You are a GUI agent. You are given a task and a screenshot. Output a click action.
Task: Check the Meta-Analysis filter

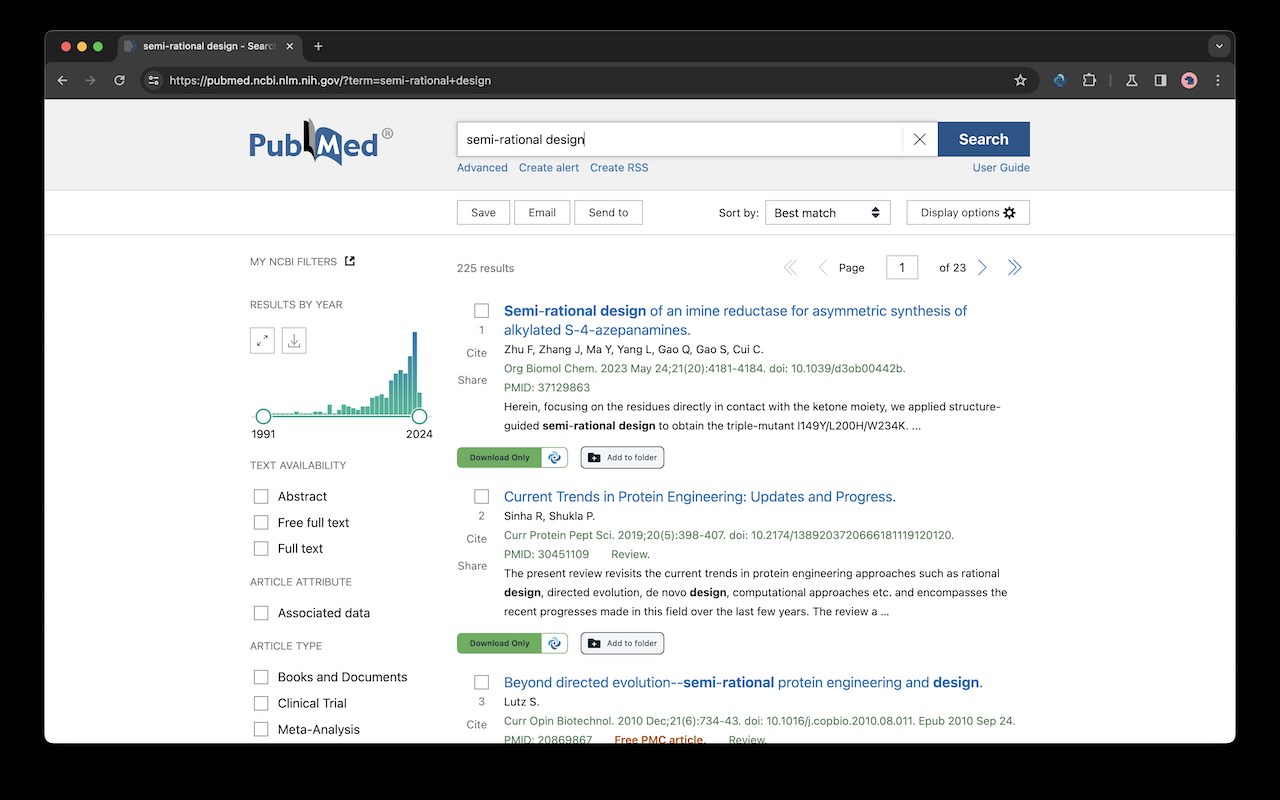pos(261,729)
